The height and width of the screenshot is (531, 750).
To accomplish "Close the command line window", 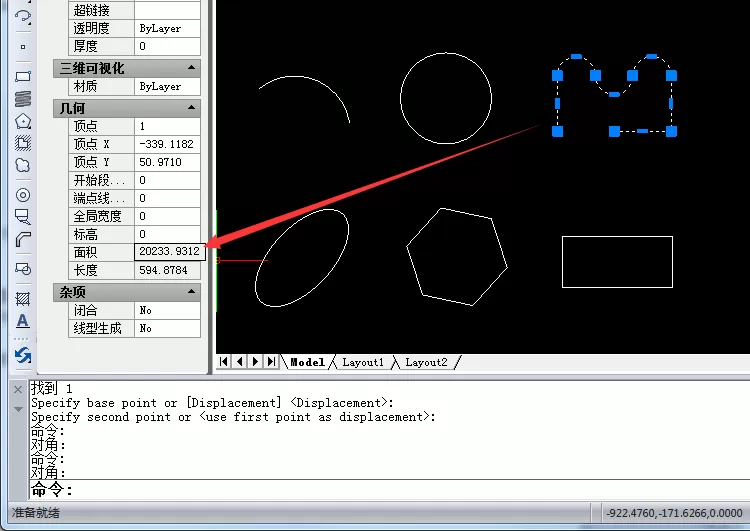I will tap(18, 390).
